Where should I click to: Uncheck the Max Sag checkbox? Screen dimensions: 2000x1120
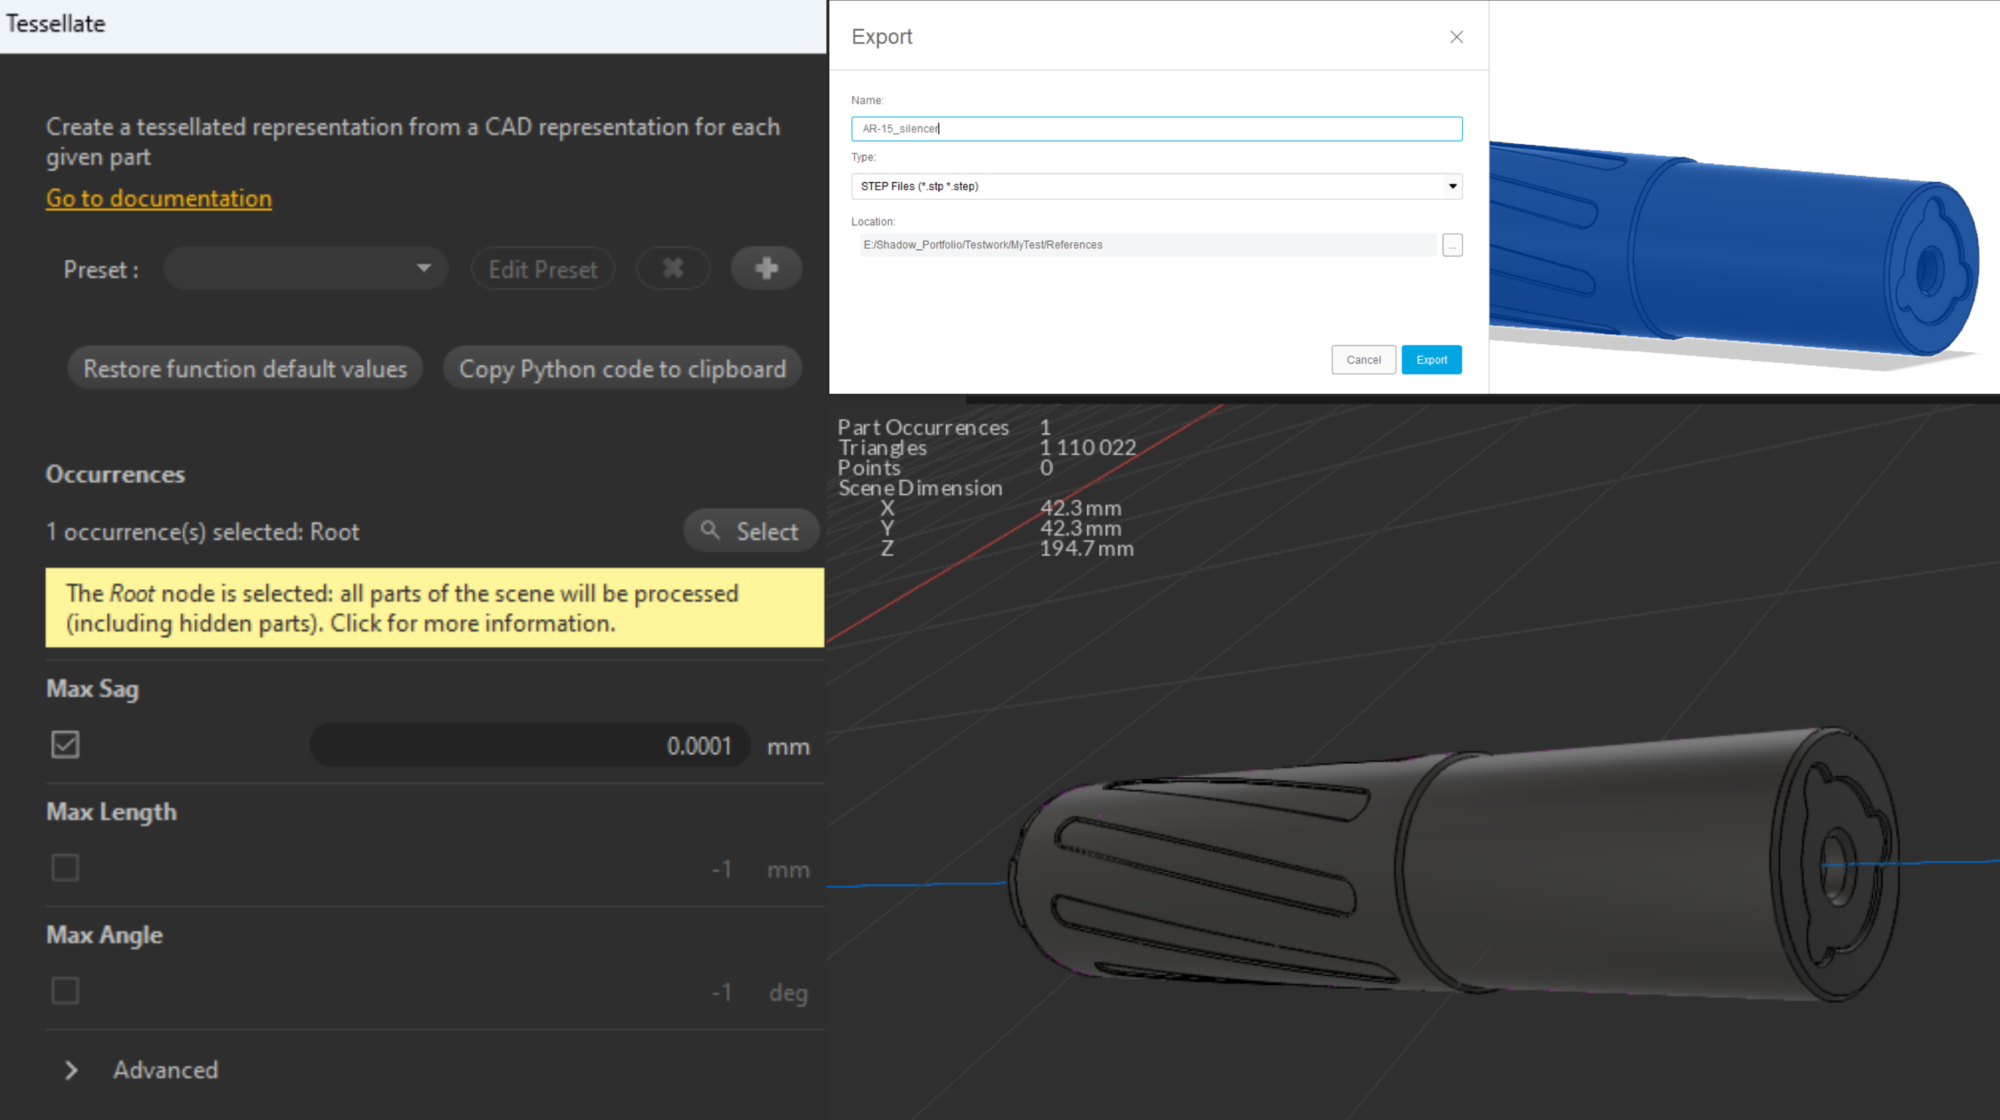pos(65,745)
